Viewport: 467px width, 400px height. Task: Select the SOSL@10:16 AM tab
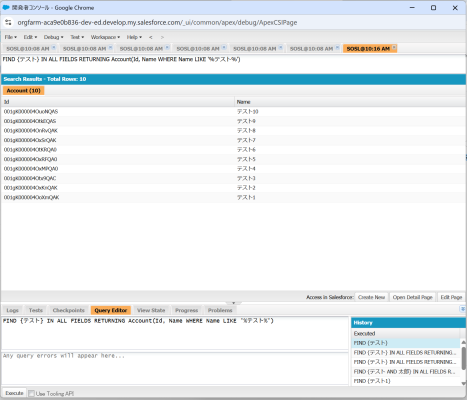(x=368, y=49)
